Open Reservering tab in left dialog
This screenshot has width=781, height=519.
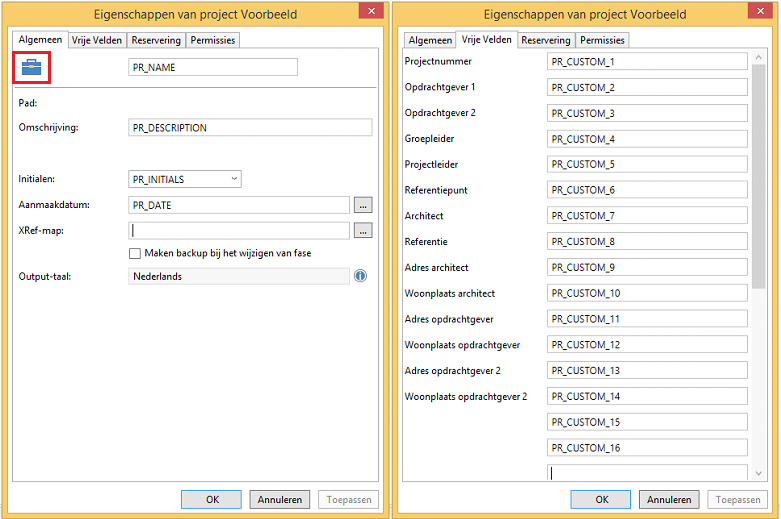point(156,40)
